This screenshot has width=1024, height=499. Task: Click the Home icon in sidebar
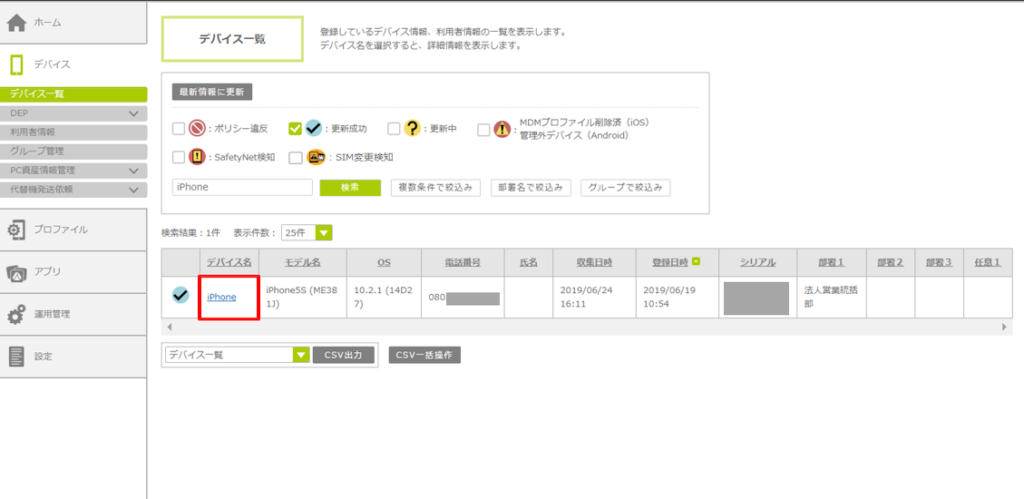(x=17, y=22)
